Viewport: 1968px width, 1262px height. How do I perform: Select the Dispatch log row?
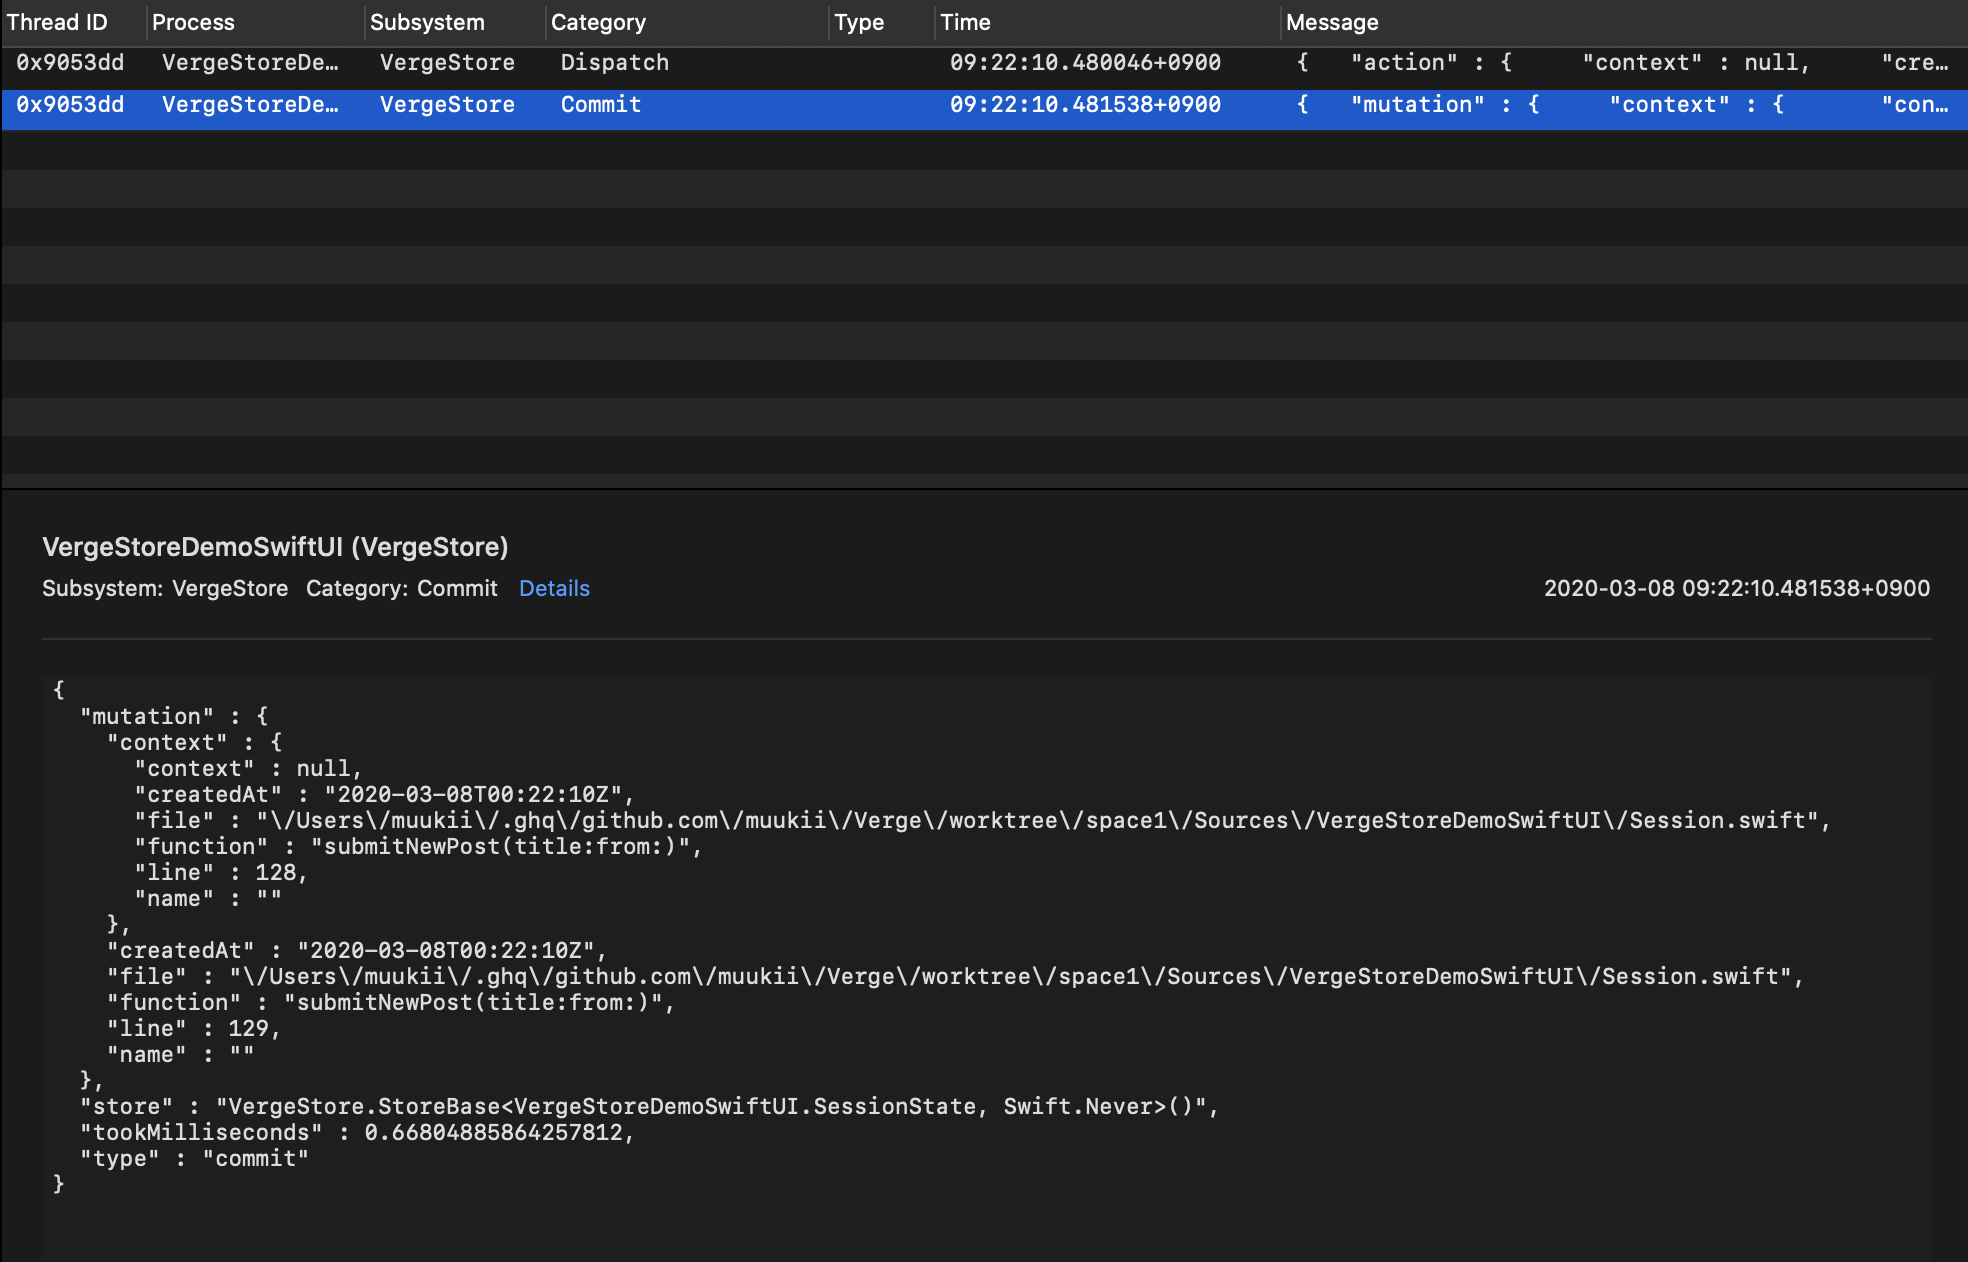point(614,63)
